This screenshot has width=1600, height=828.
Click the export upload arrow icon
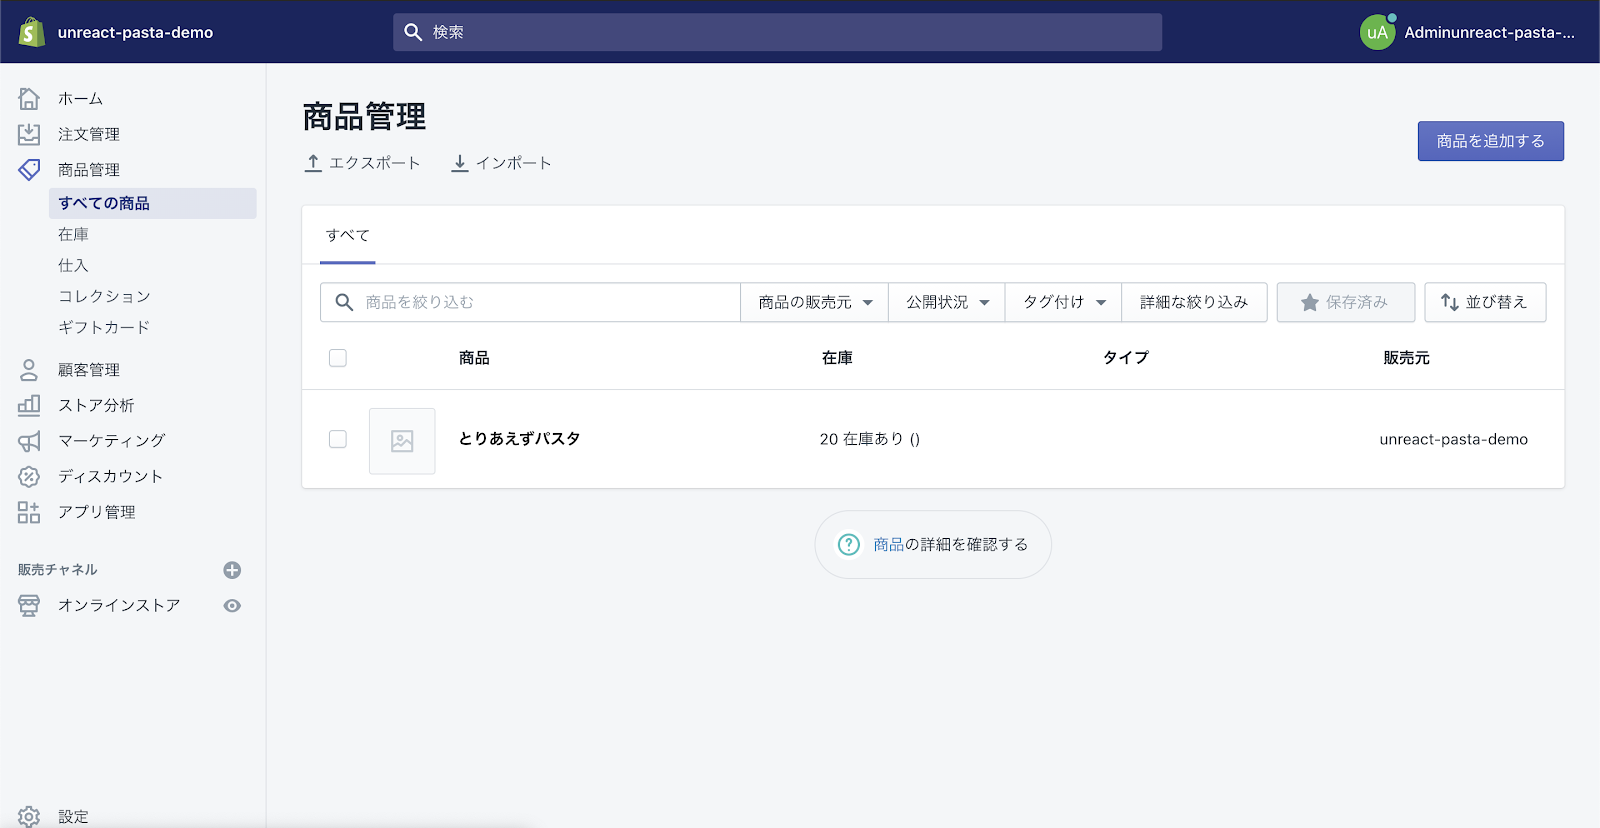tap(313, 163)
